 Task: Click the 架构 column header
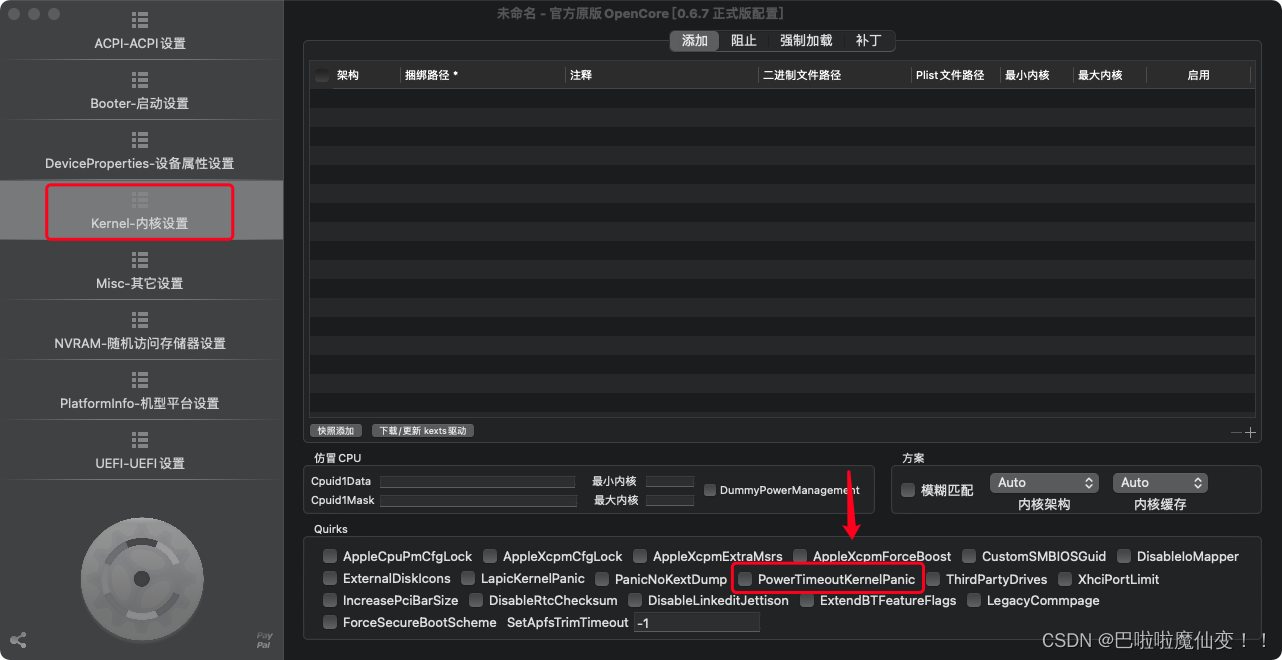coord(365,75)
